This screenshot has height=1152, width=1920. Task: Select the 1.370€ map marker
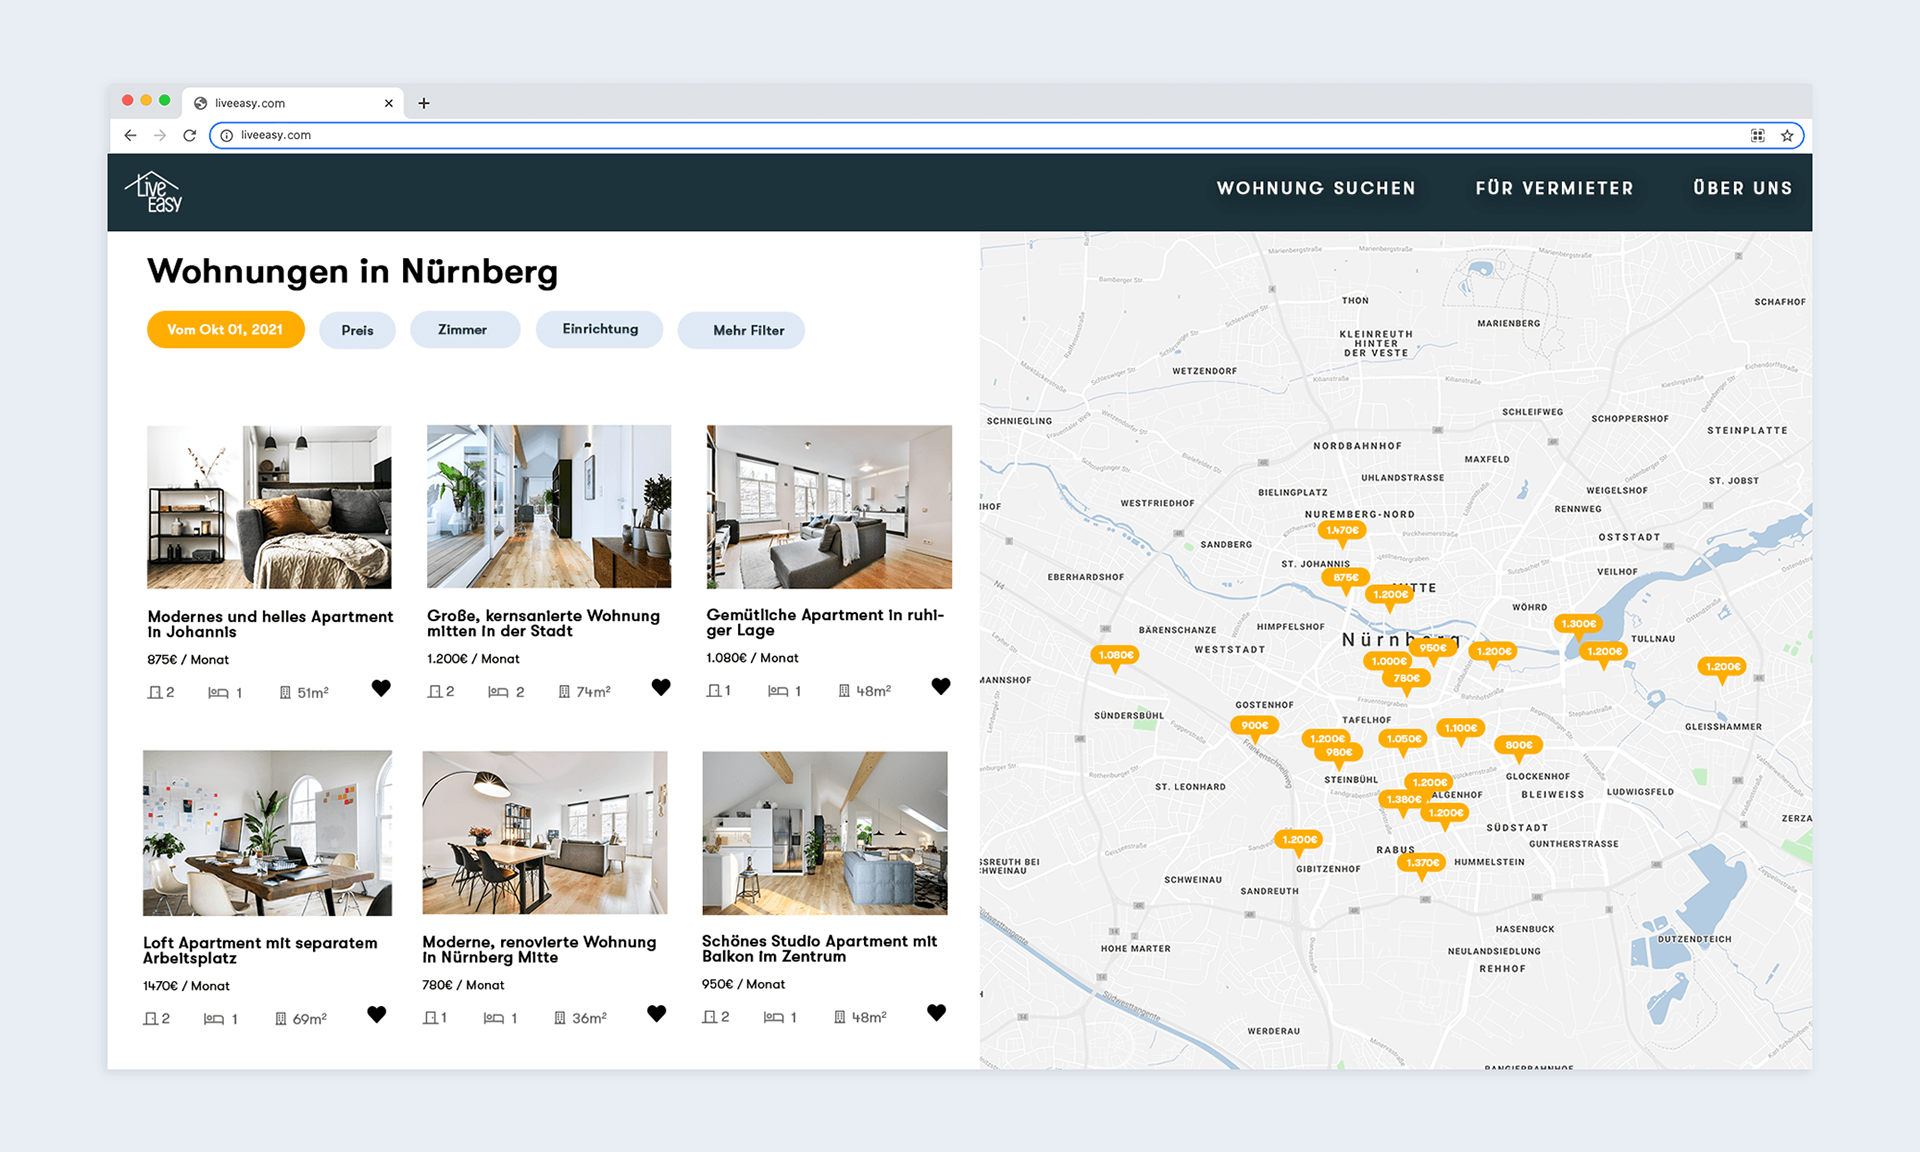[1421, 863]
